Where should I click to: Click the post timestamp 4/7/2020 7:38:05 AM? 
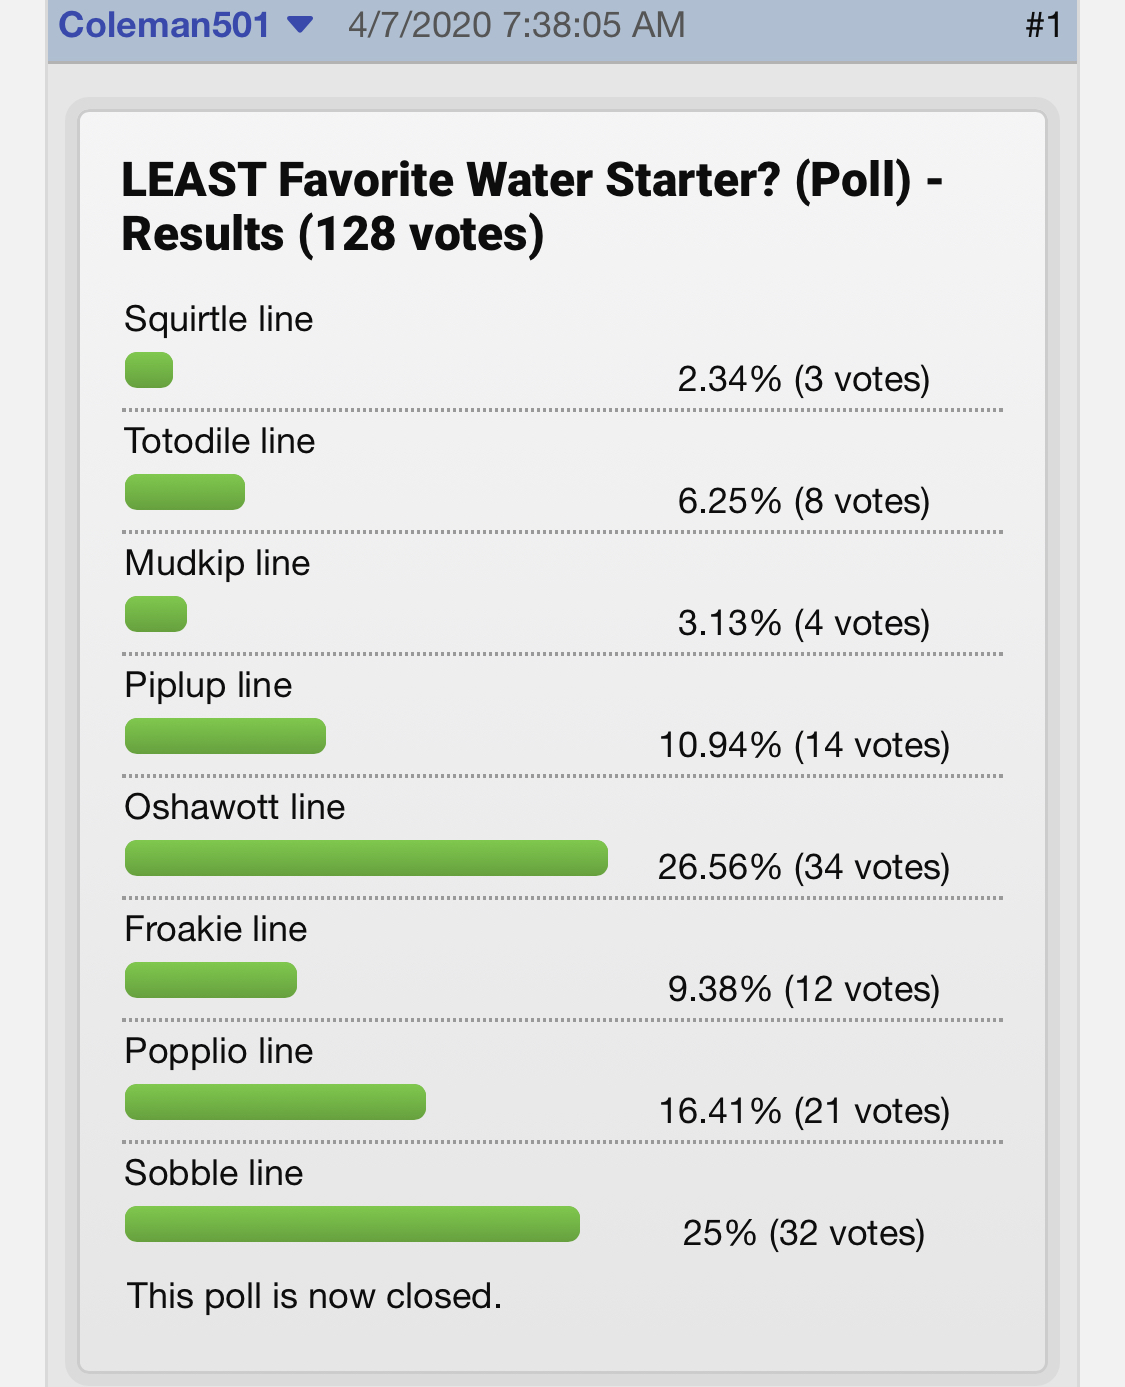point(516,24)
